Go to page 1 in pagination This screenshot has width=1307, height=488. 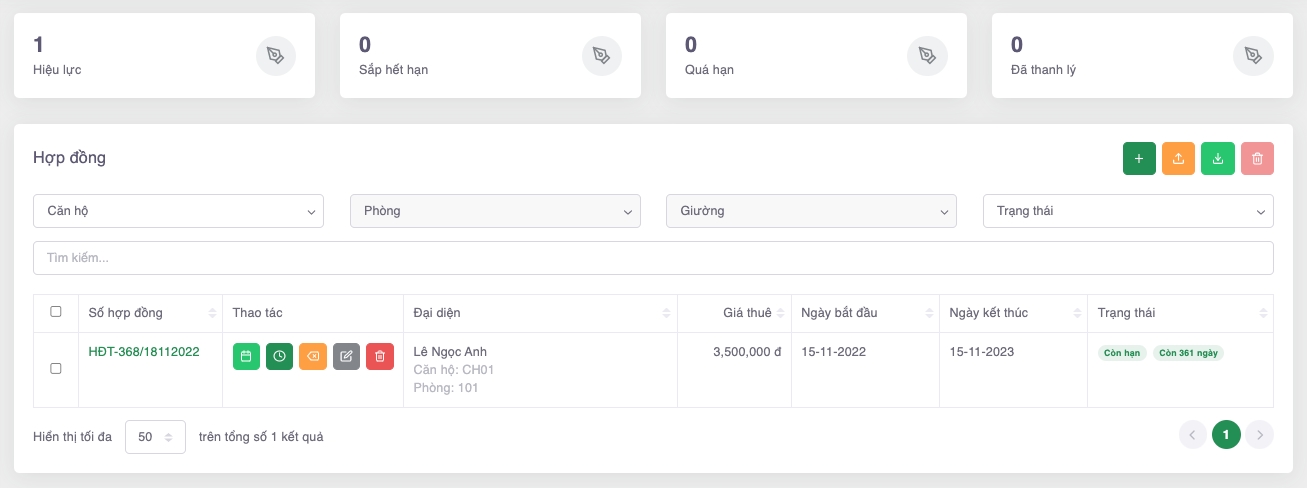(x=1226, y=434)
